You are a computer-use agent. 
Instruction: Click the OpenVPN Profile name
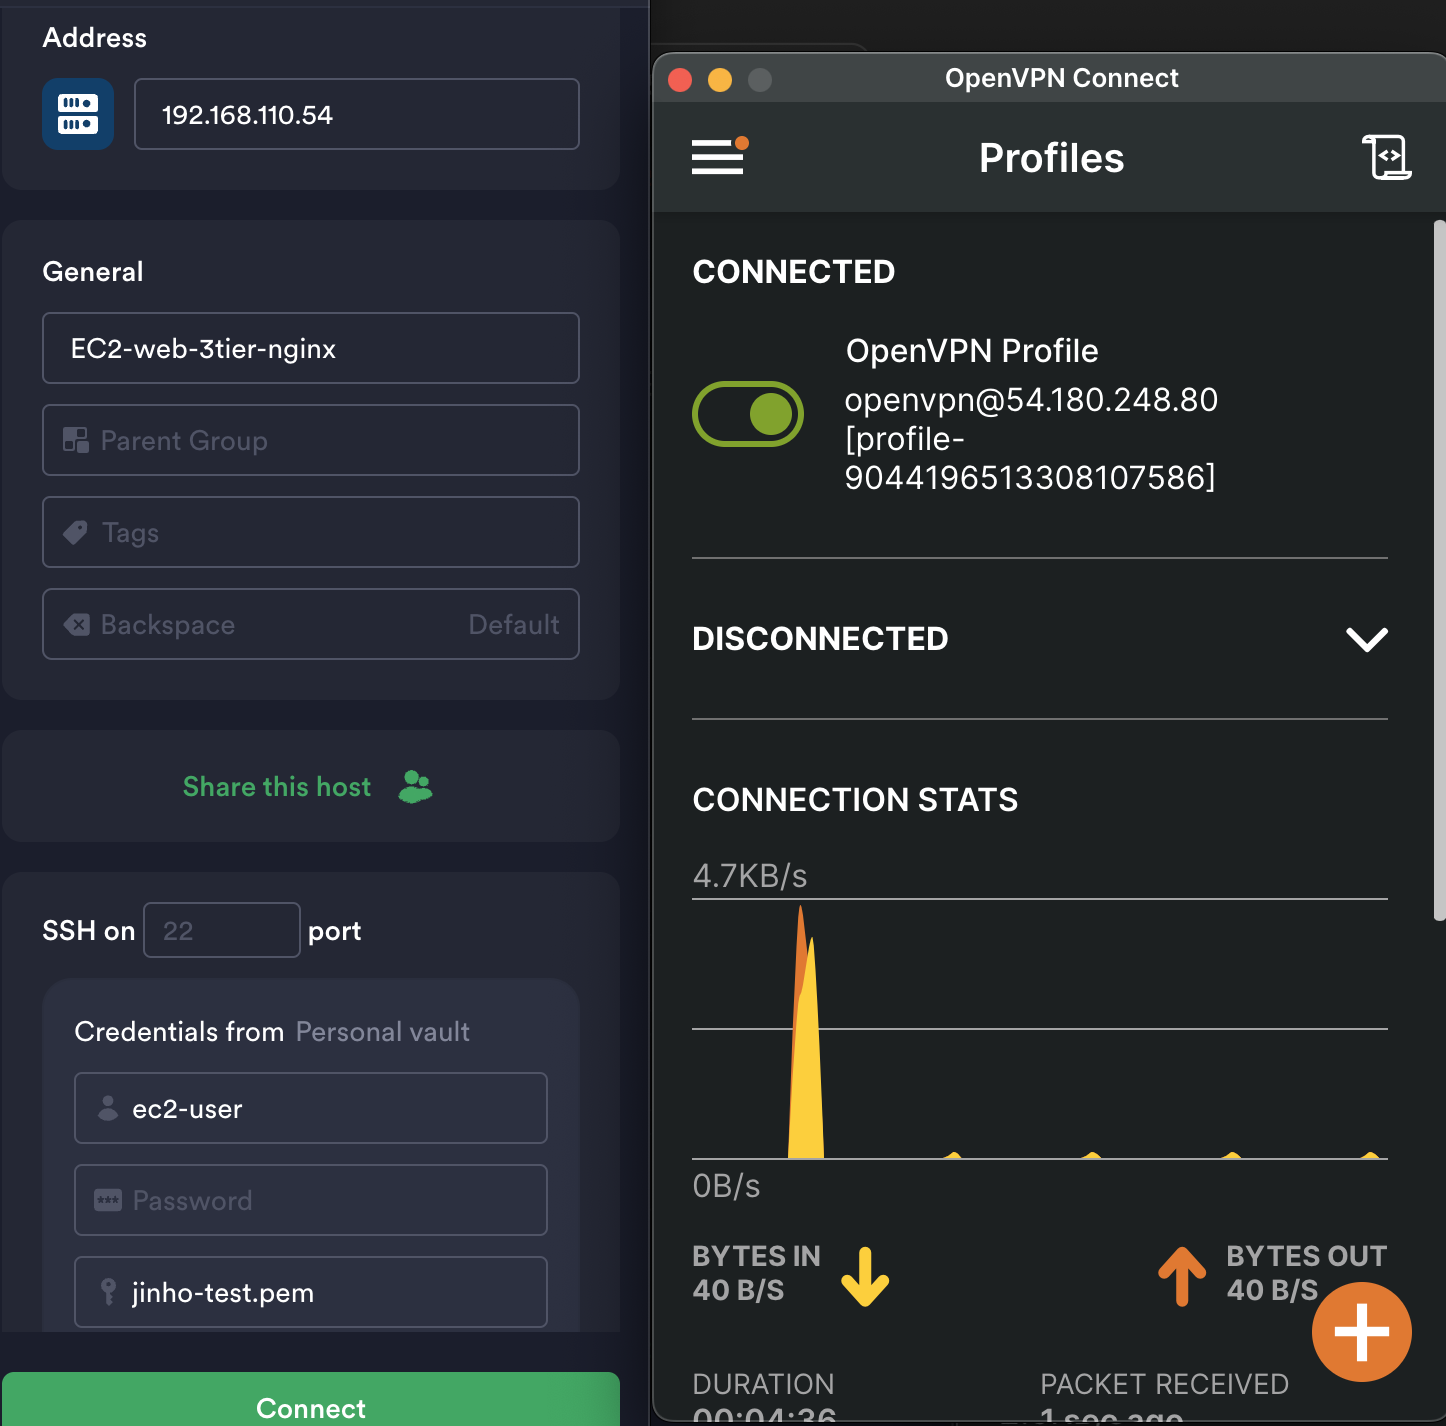pos(972,351)
